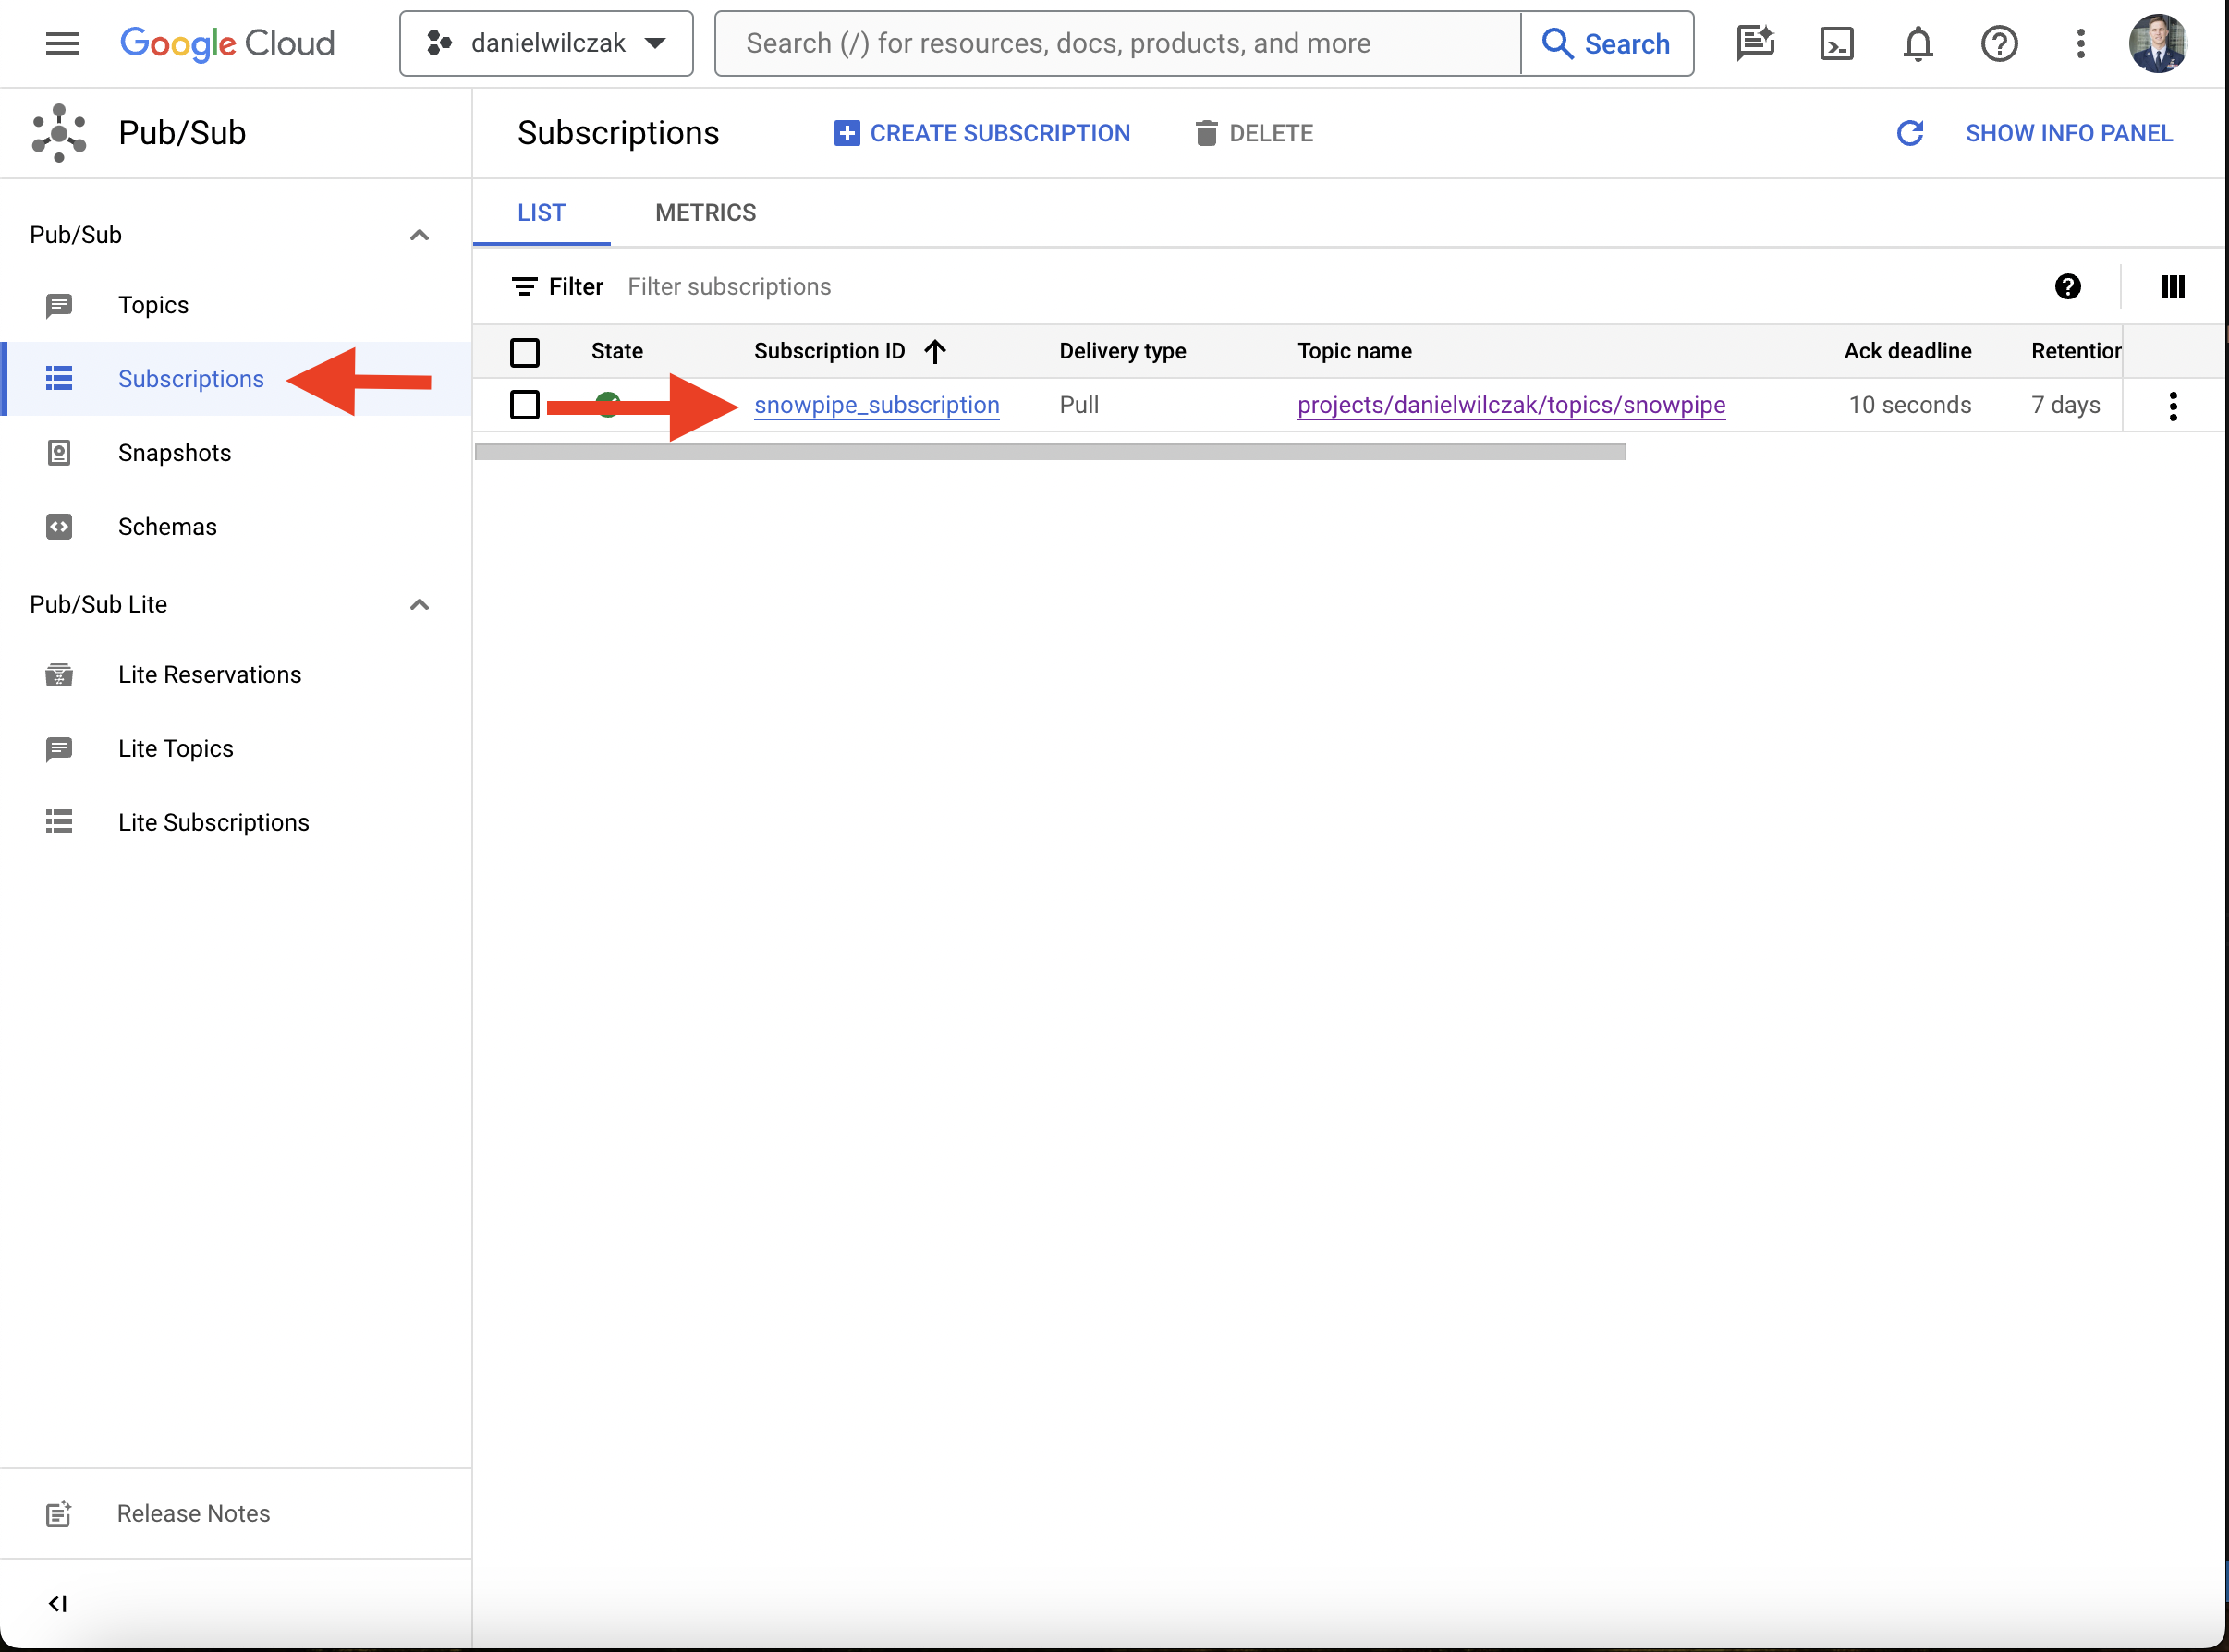This screenshot has height=1652, width=2229.
Task: Sort by Subscription ID column
Action: [829, 351]
